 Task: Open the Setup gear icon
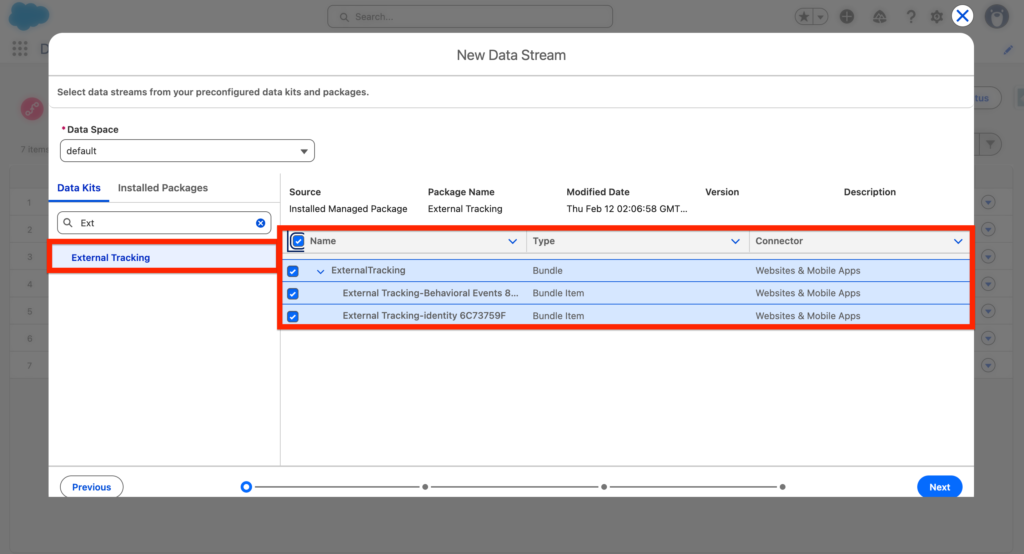click(x=937, y=17)
